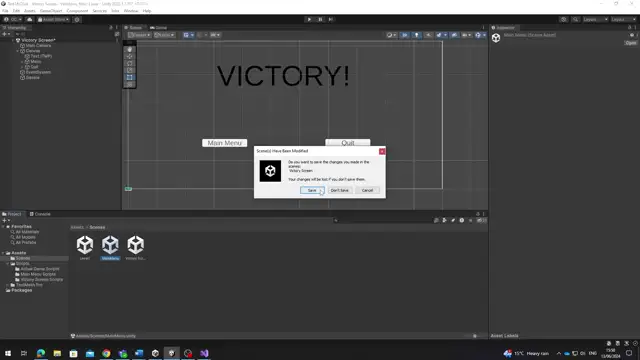The height and width of the screenshot is (360, 640).
Task: Select Text (TMP) object in Hierarchy
Action: 38,56
